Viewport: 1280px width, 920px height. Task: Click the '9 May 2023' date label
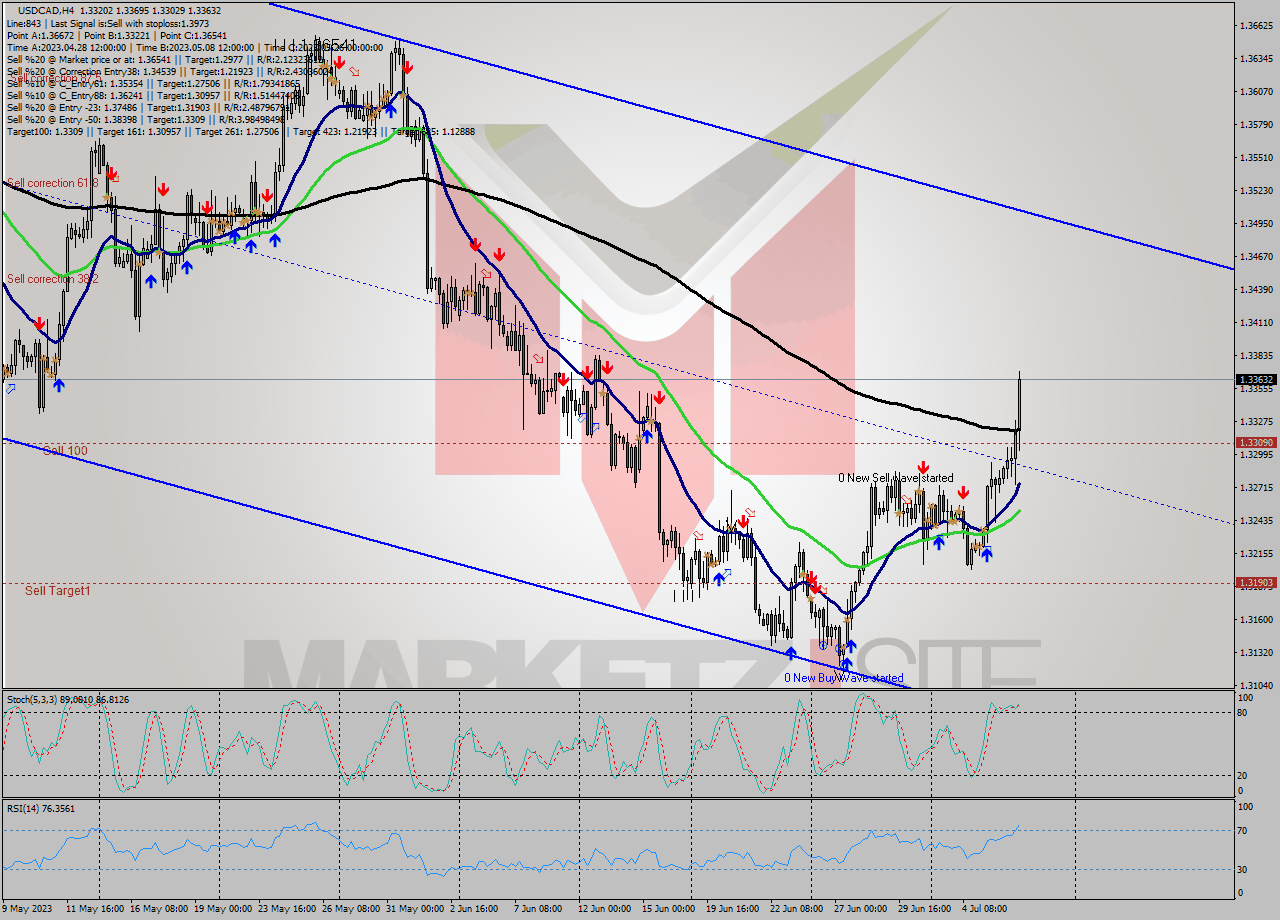(x=29, y=909)
